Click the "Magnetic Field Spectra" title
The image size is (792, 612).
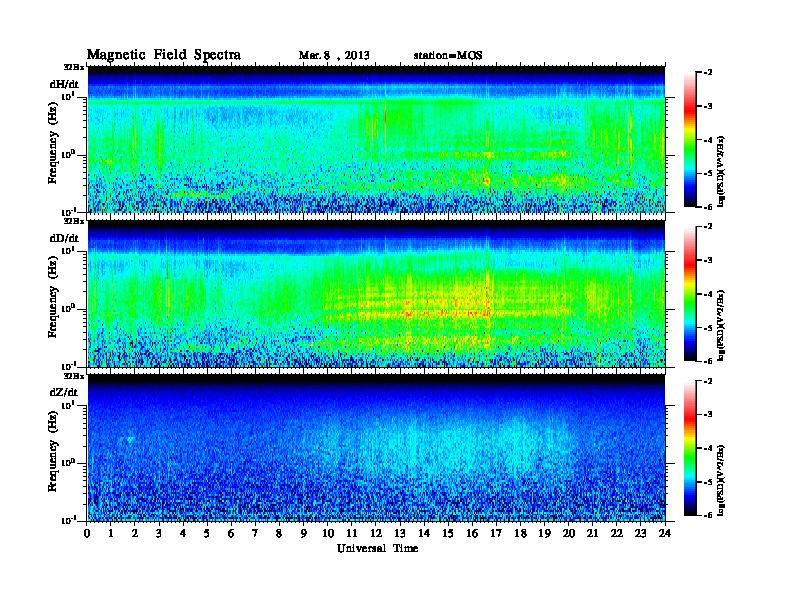tap(164, 55)
